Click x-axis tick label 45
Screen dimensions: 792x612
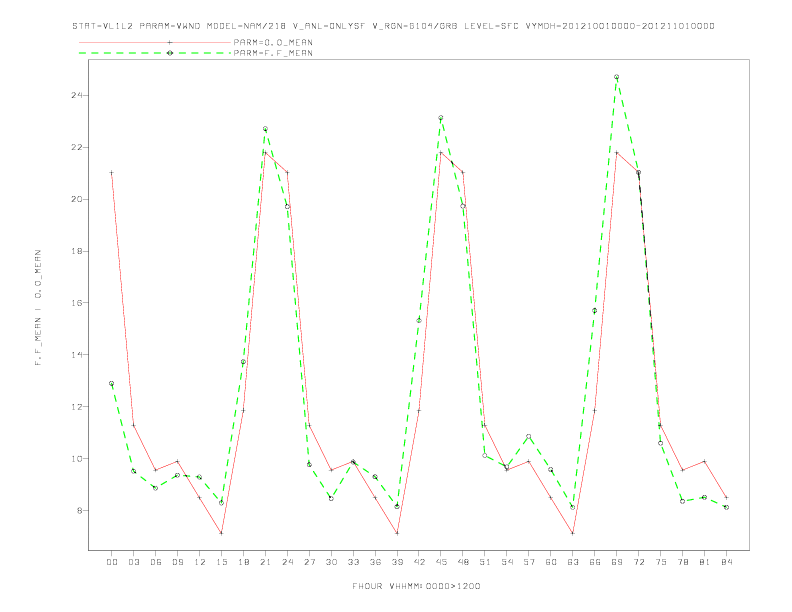(x=441, y=562)
